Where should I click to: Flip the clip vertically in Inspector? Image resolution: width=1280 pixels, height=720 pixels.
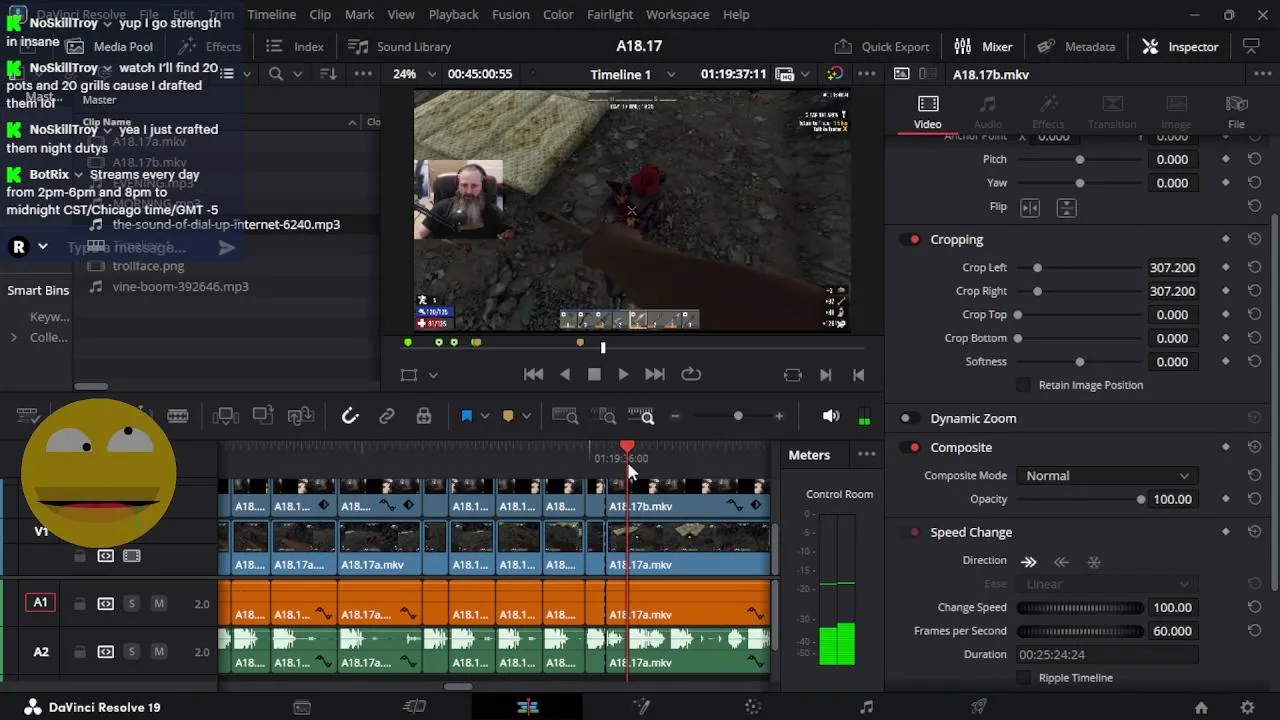pos(1067,207)
